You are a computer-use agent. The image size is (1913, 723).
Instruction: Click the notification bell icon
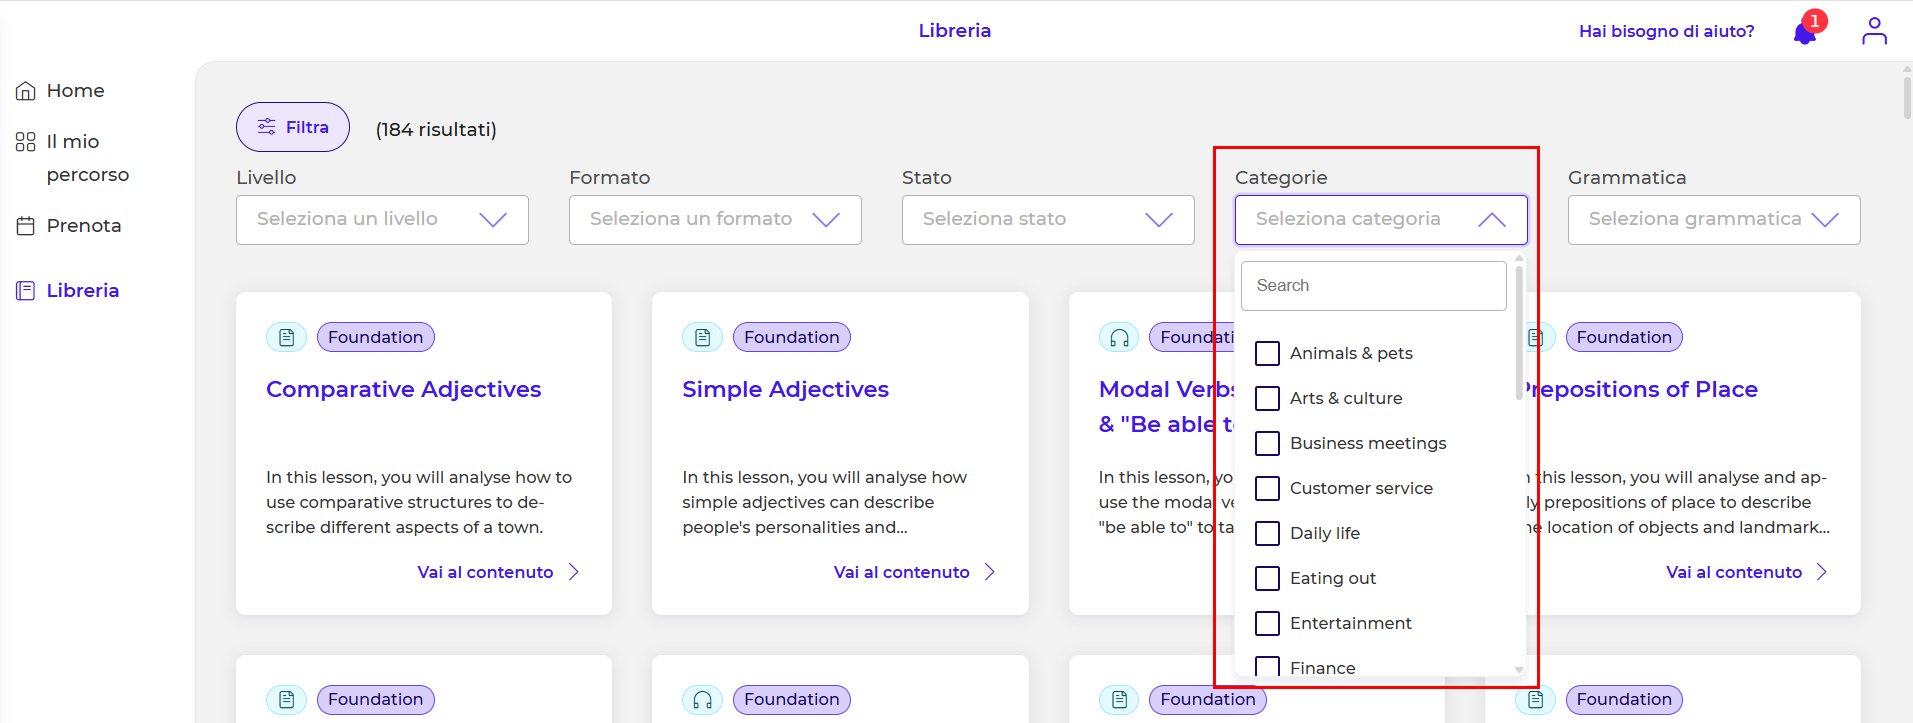pyautogui.click(x=1804, y=33)
